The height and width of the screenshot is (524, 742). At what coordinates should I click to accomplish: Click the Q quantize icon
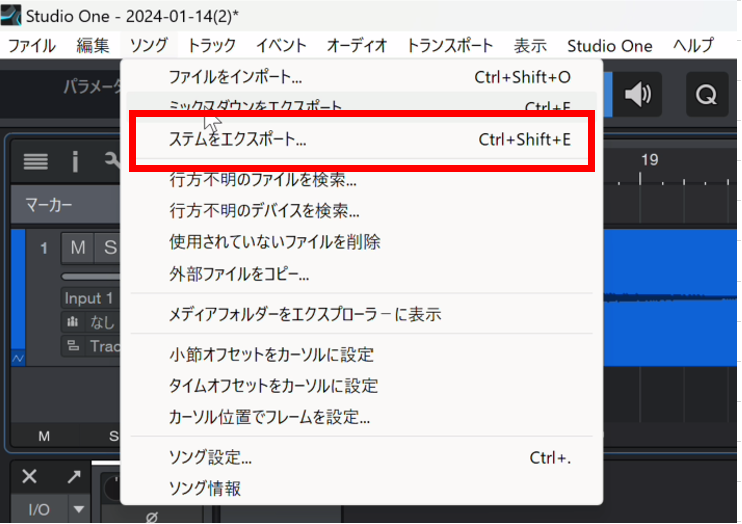(707, 94)
